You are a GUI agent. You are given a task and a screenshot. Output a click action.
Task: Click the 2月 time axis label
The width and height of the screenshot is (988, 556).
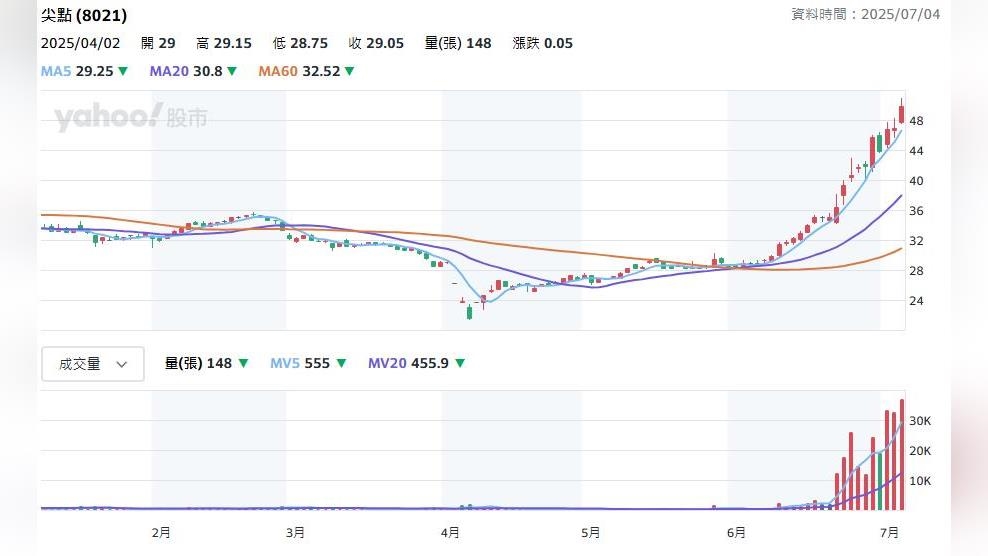tap(161, 533)
